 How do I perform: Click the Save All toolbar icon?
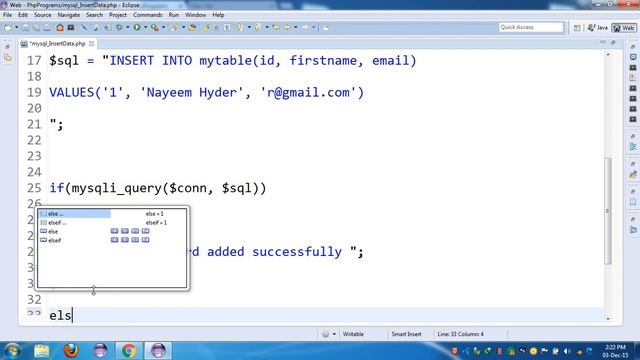[x=36, y=27]
